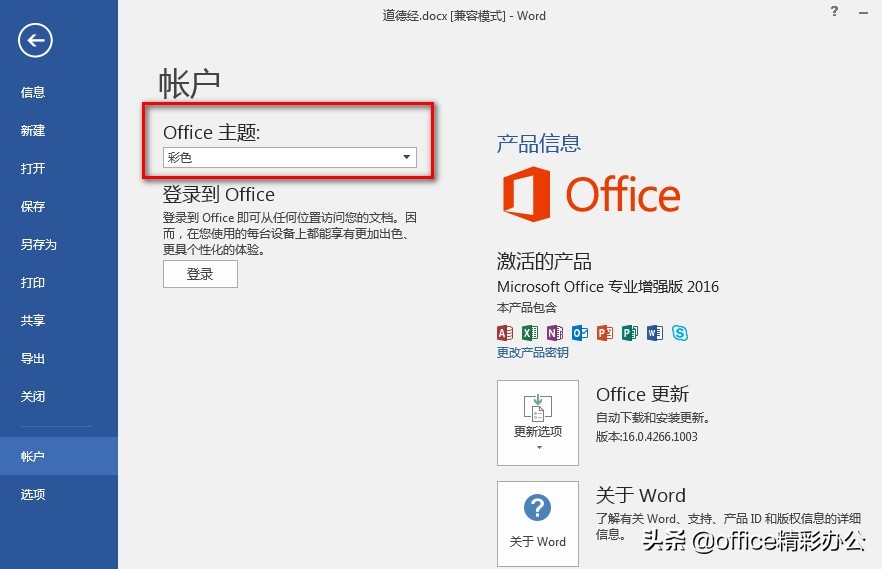The width and height of the screenshot is (882, 569).
Task: Select 导出 in the sidebar
Action: [33, 358]
